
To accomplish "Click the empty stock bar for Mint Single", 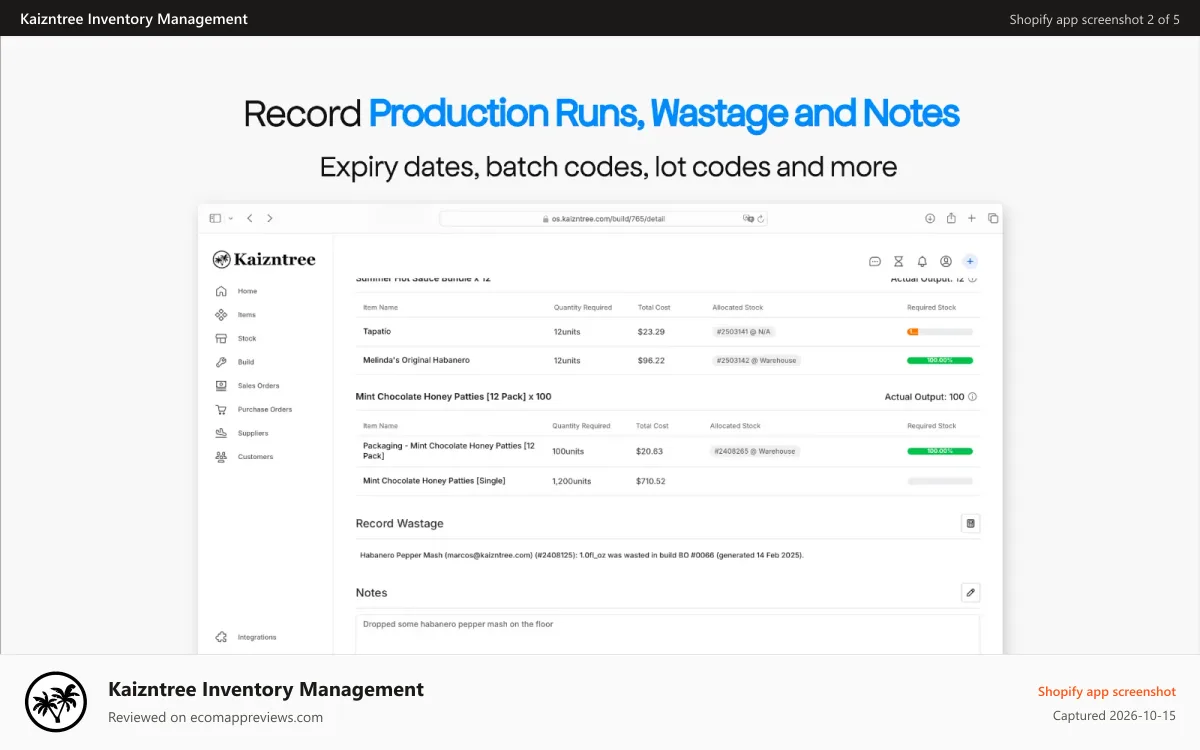I will [x=940, y=481].
